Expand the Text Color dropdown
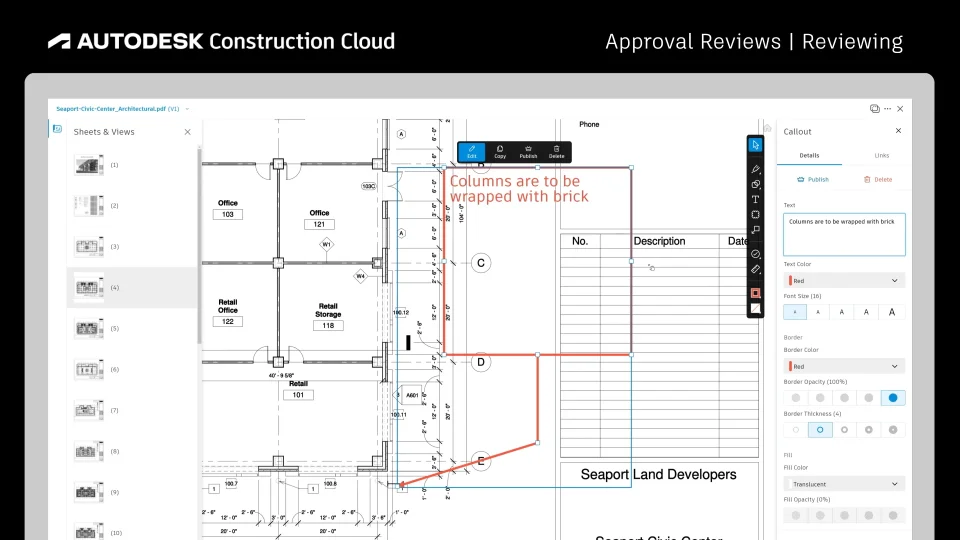Viewport: 960px width, 540px height. [844, 280]
